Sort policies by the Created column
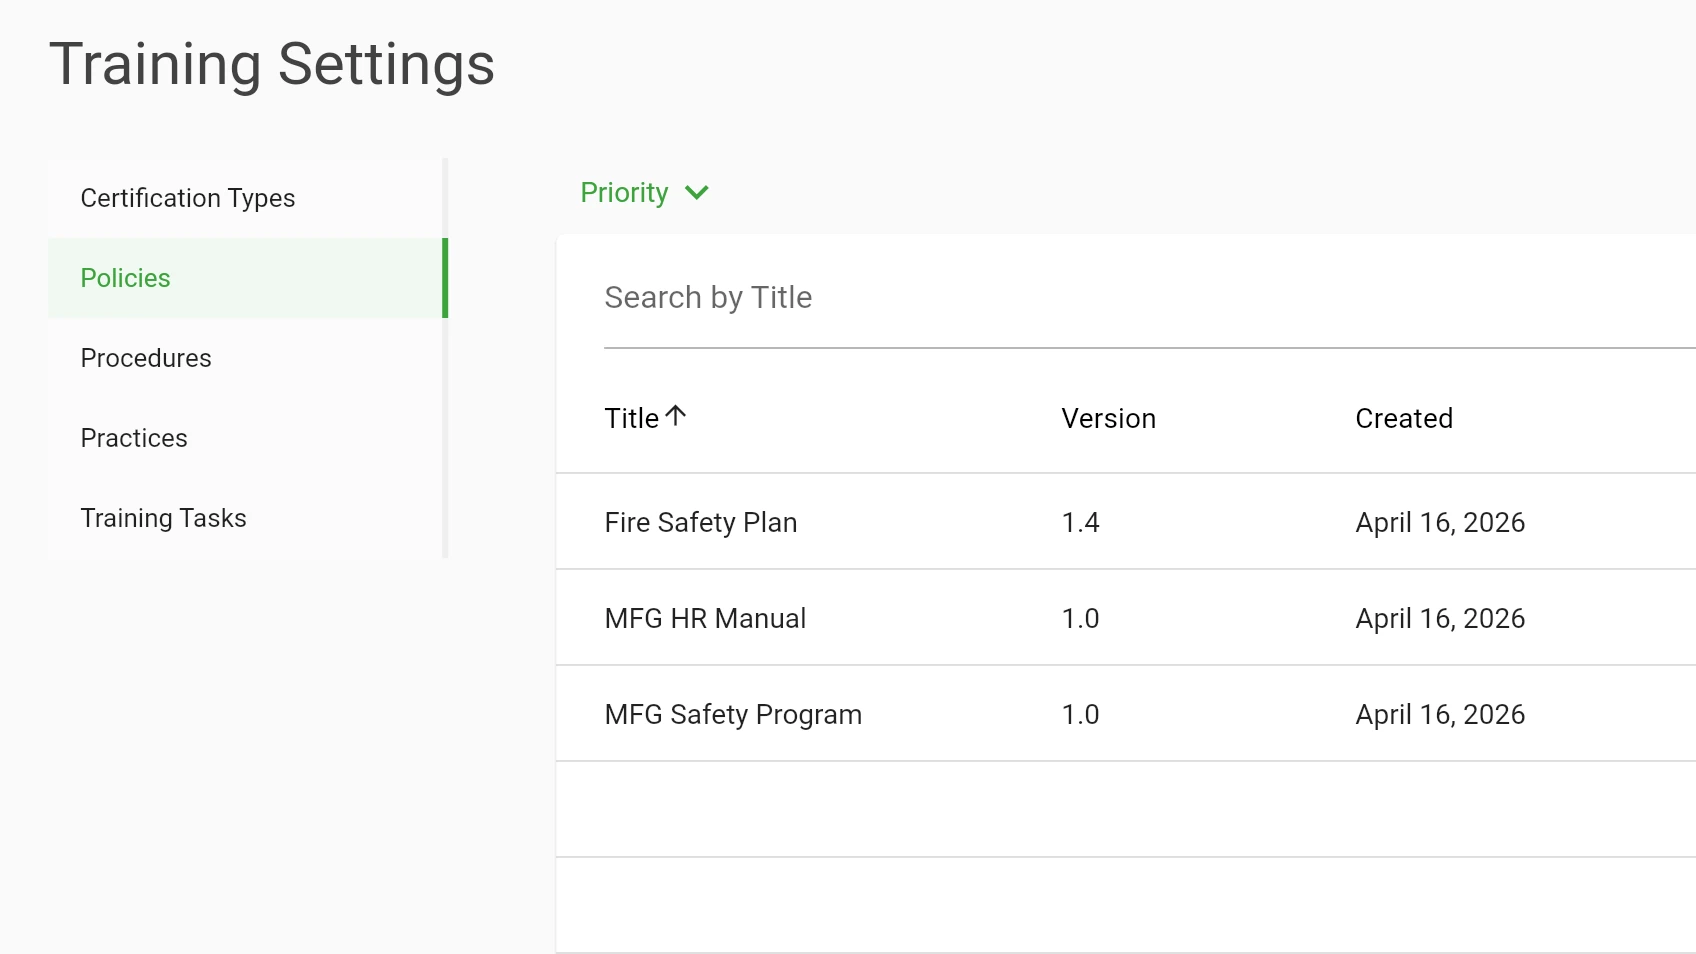 1404,418
